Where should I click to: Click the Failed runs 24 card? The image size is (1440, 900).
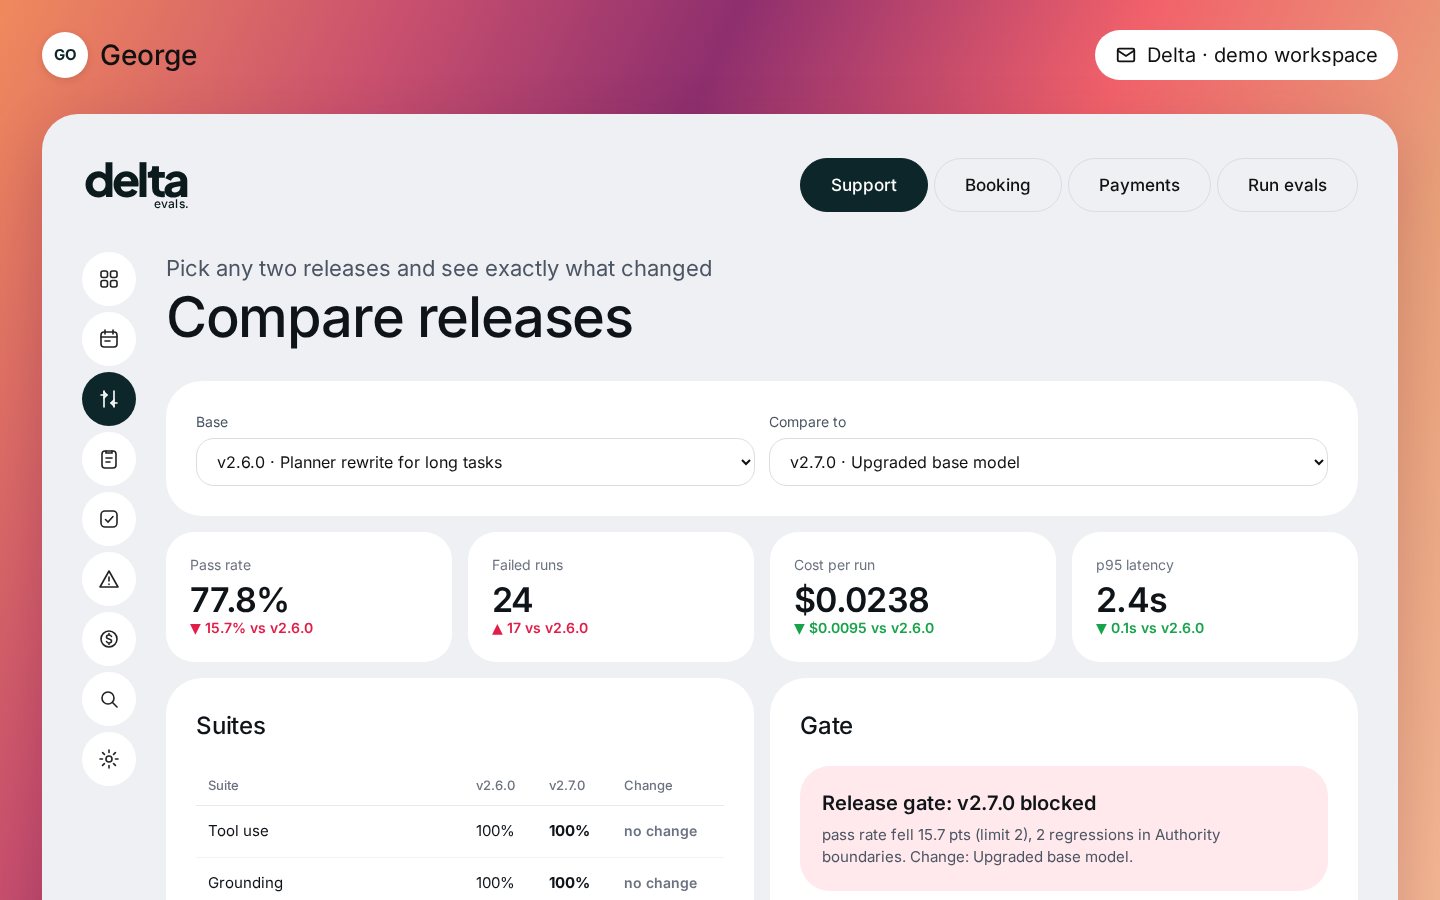[x=611, y=597]
